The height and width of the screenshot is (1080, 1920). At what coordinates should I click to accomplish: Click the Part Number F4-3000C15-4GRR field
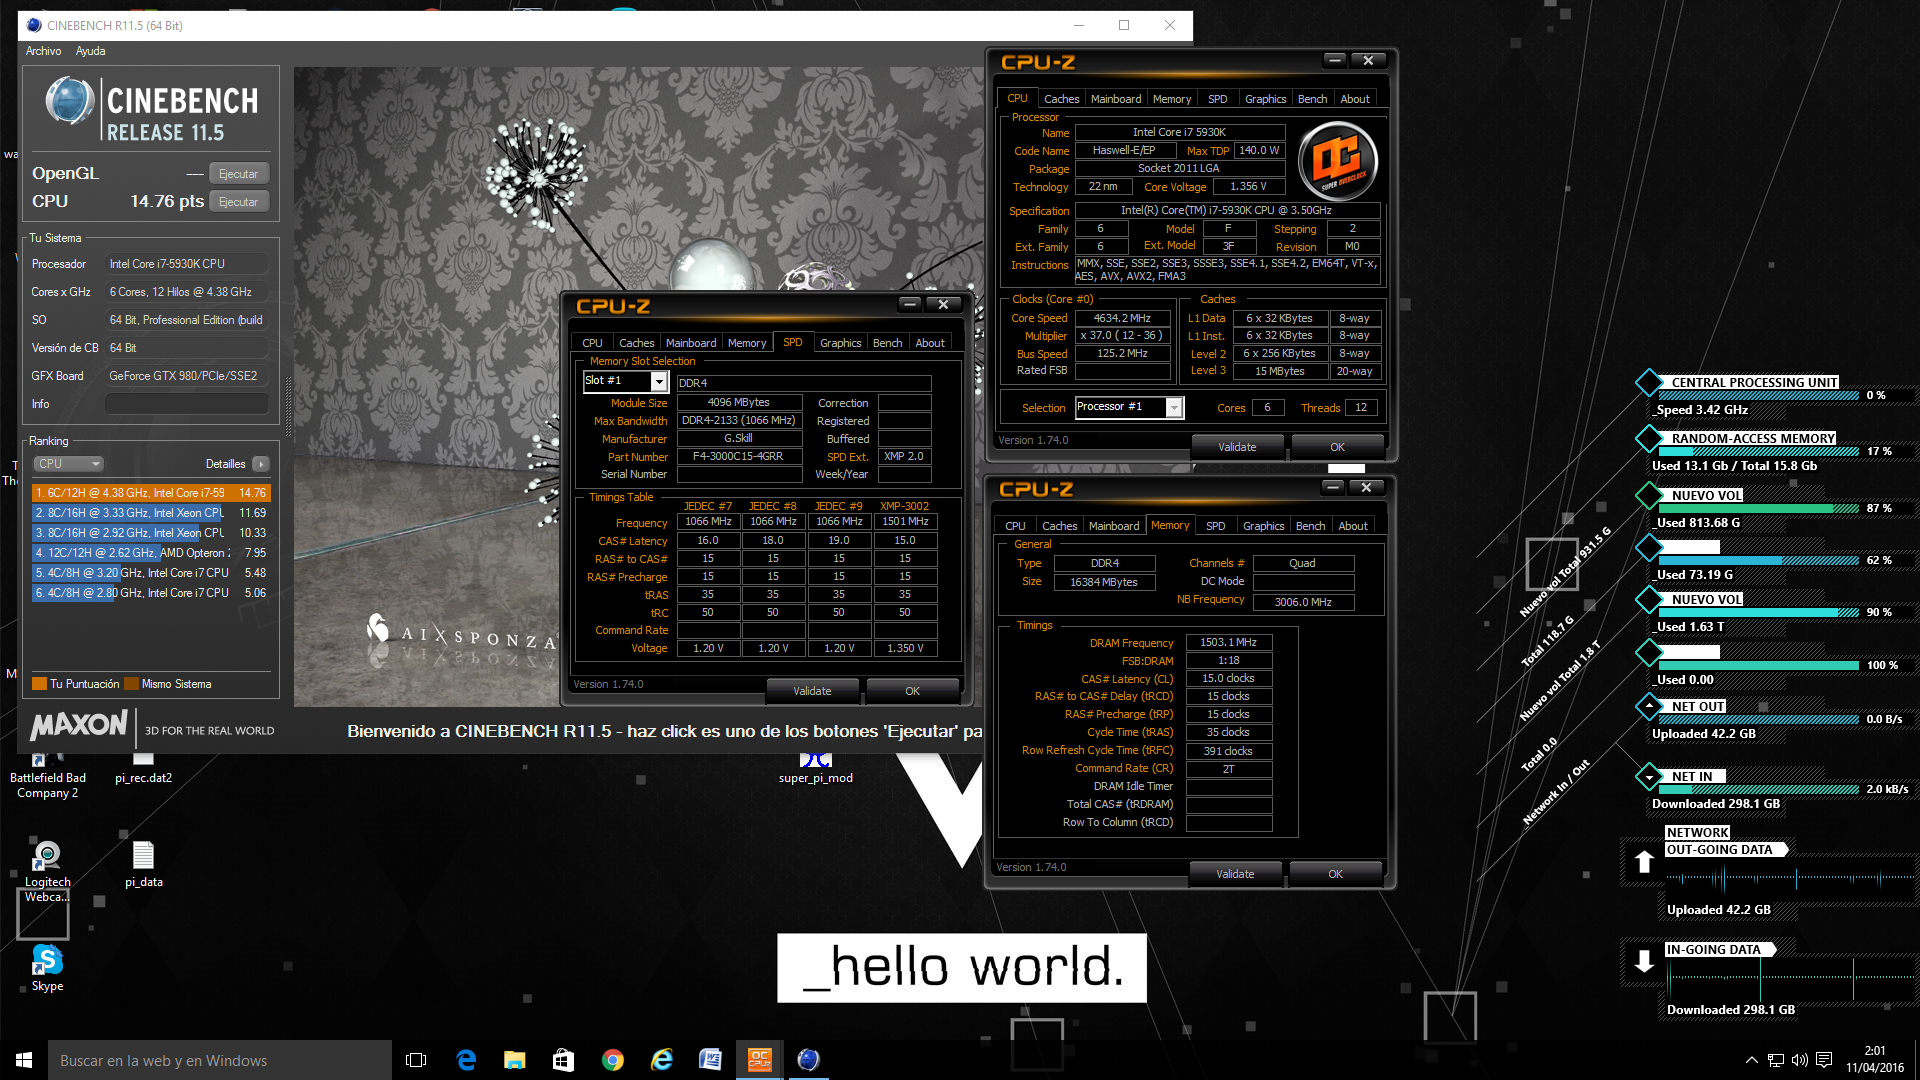739,457
